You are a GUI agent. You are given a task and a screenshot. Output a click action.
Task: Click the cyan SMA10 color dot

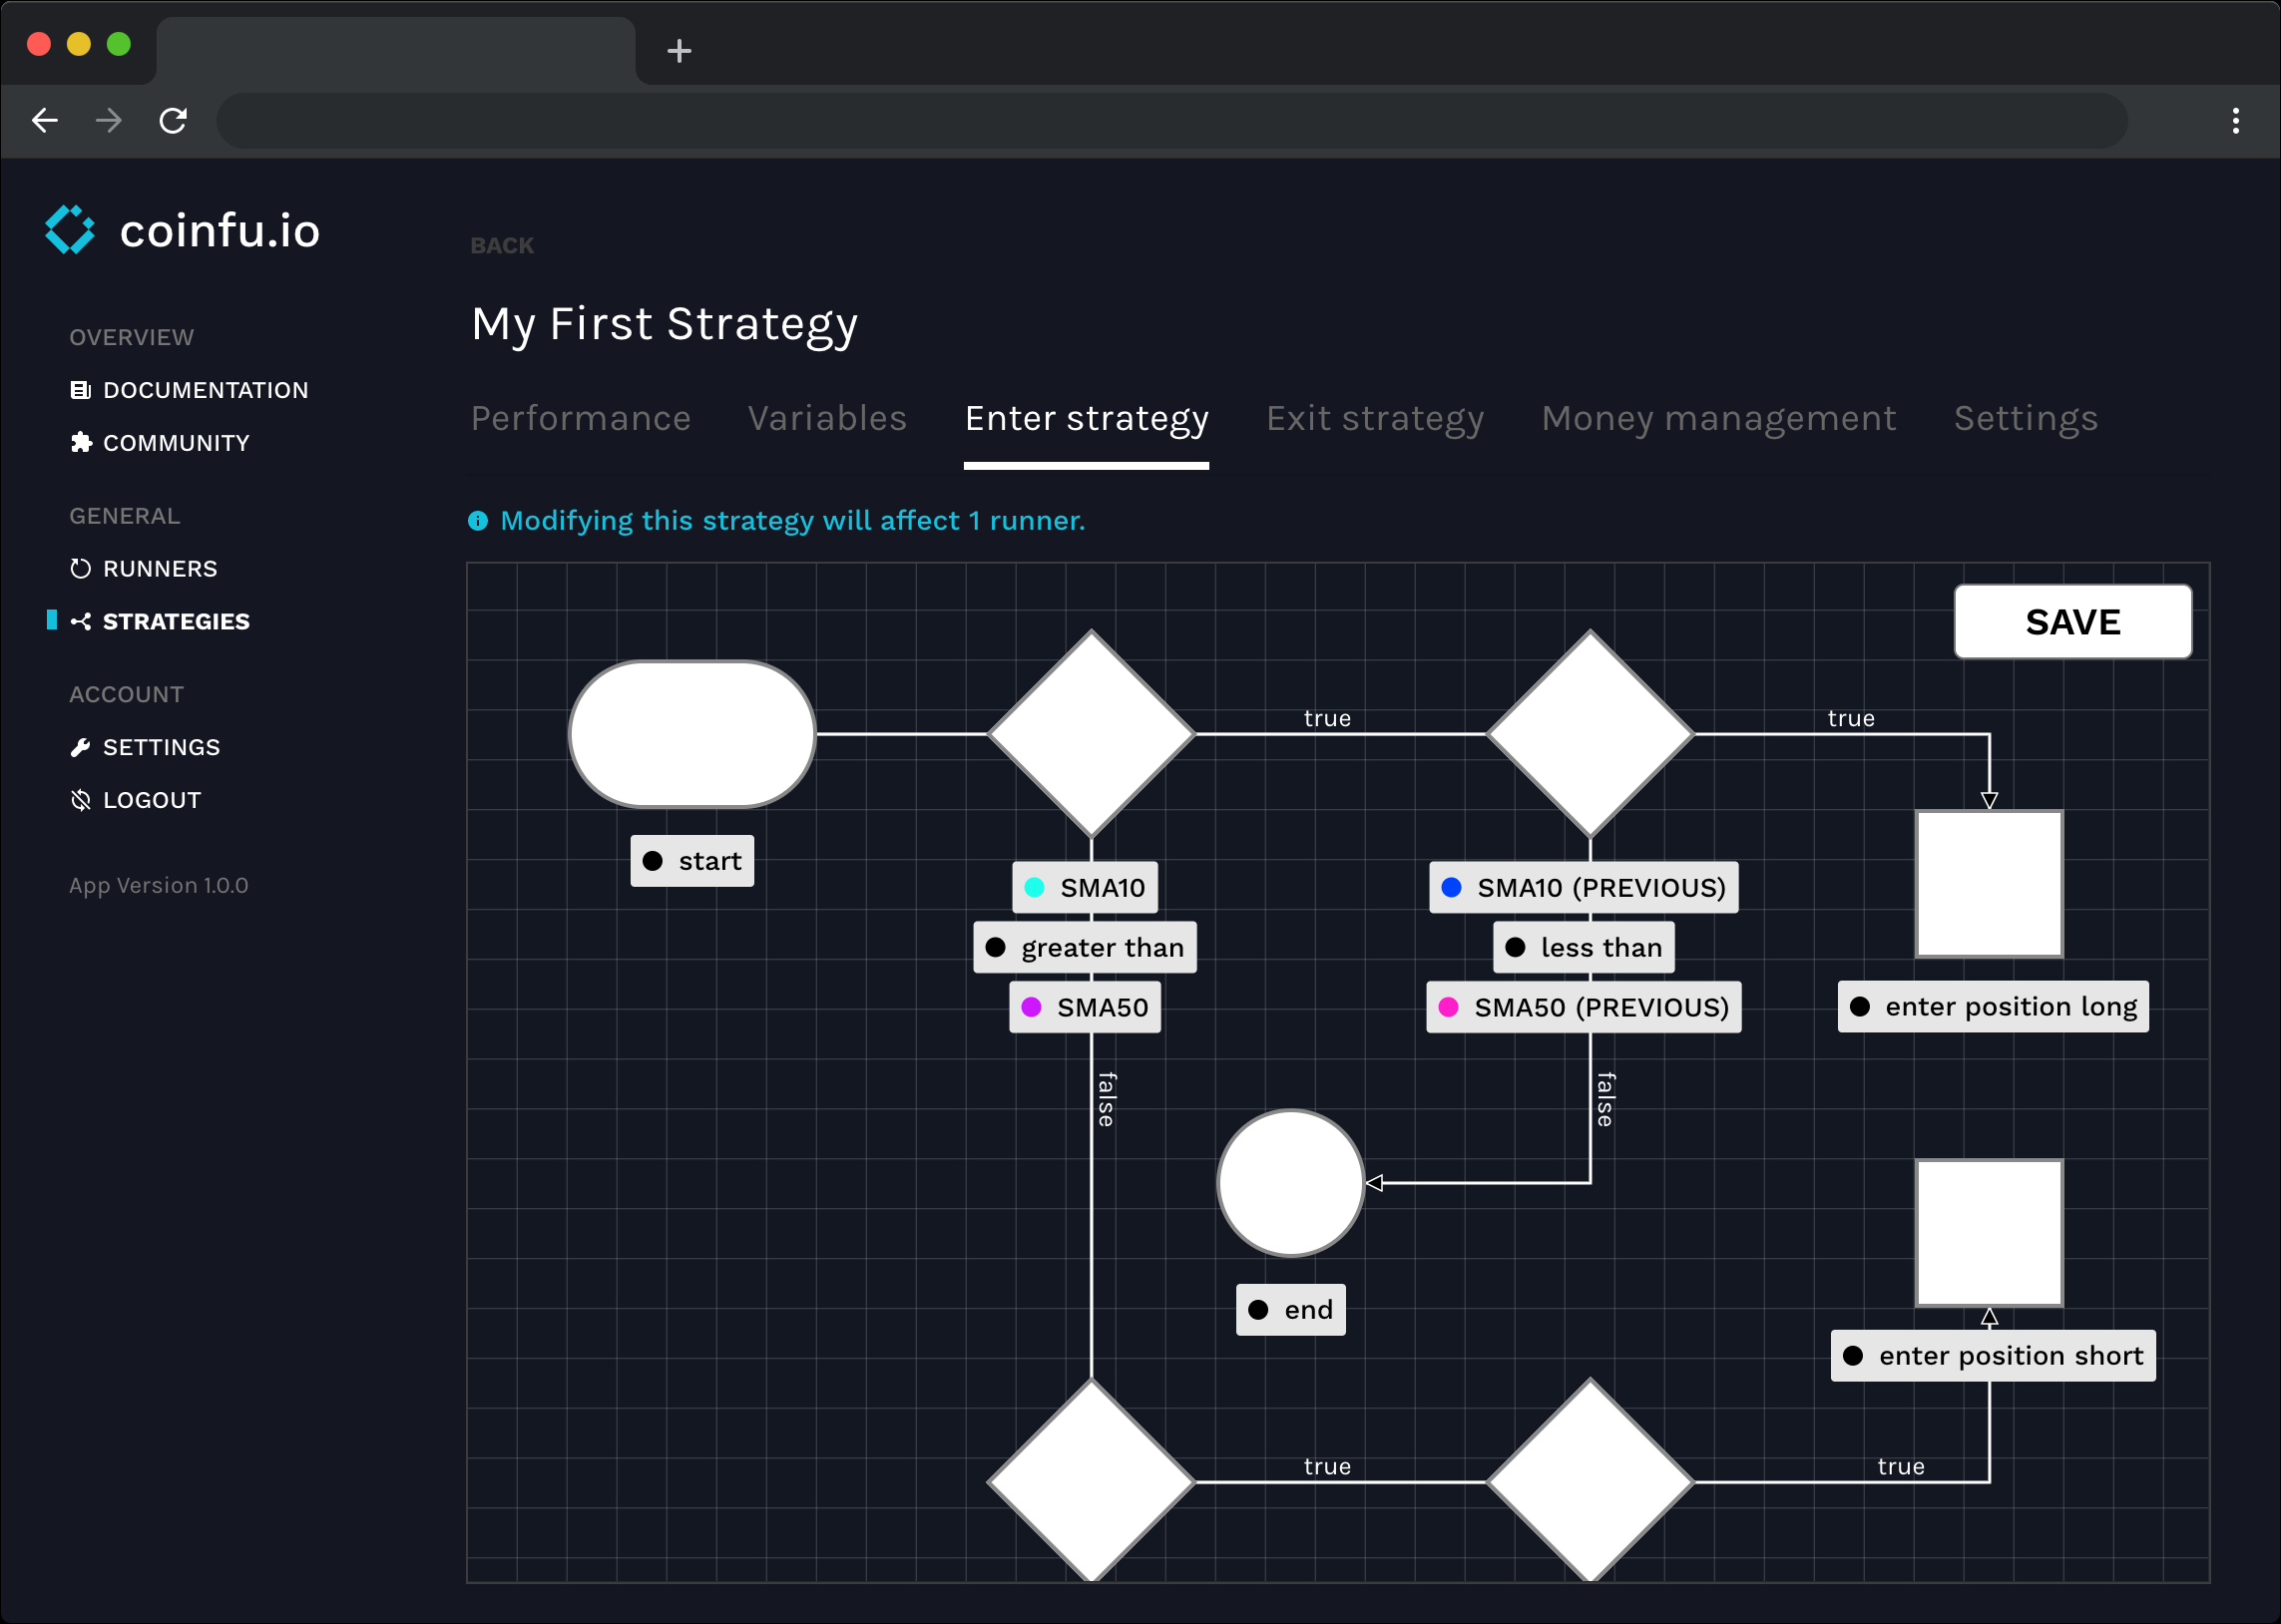pyautogui.click(x=1034, y=888)
